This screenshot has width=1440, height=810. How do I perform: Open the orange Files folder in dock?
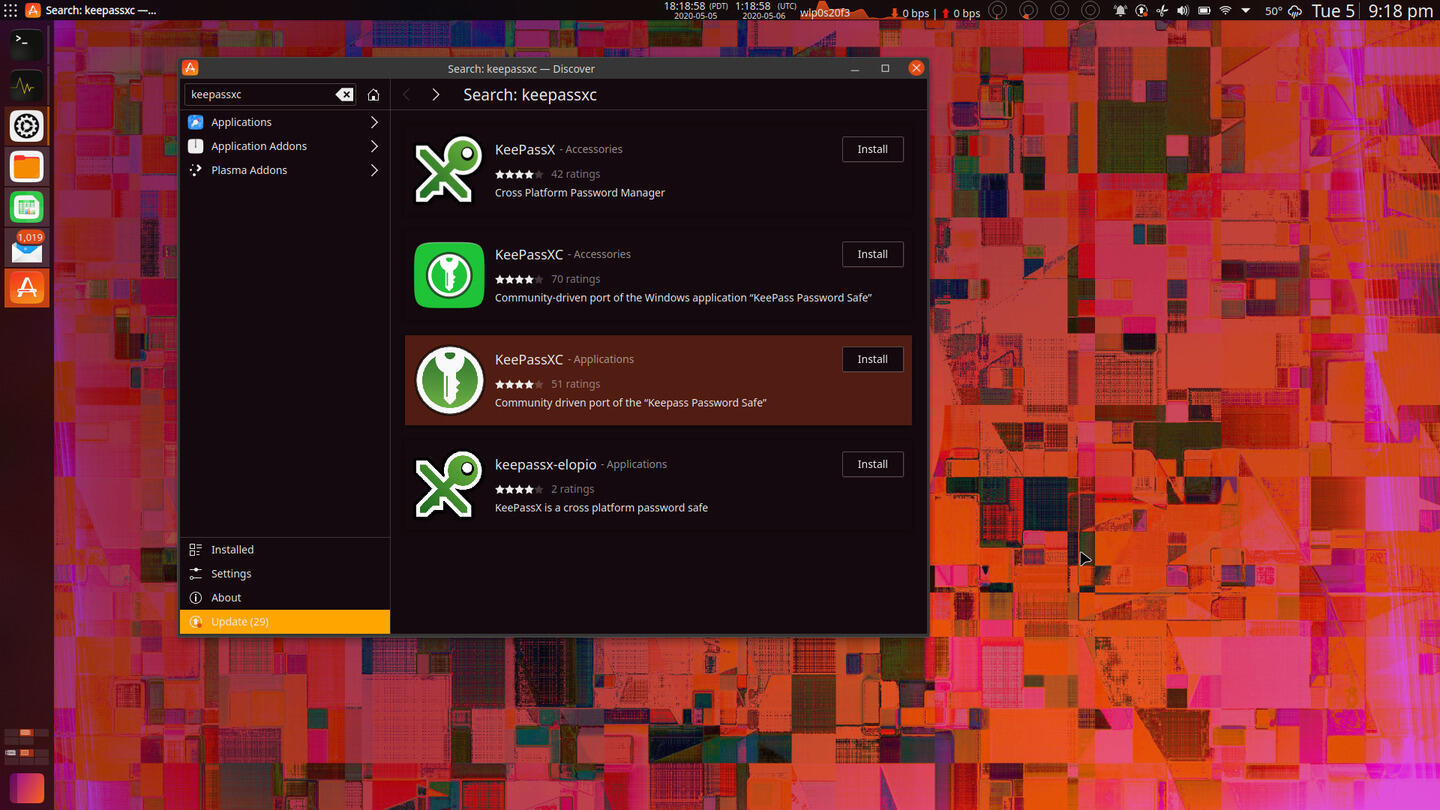coord(26,166)
